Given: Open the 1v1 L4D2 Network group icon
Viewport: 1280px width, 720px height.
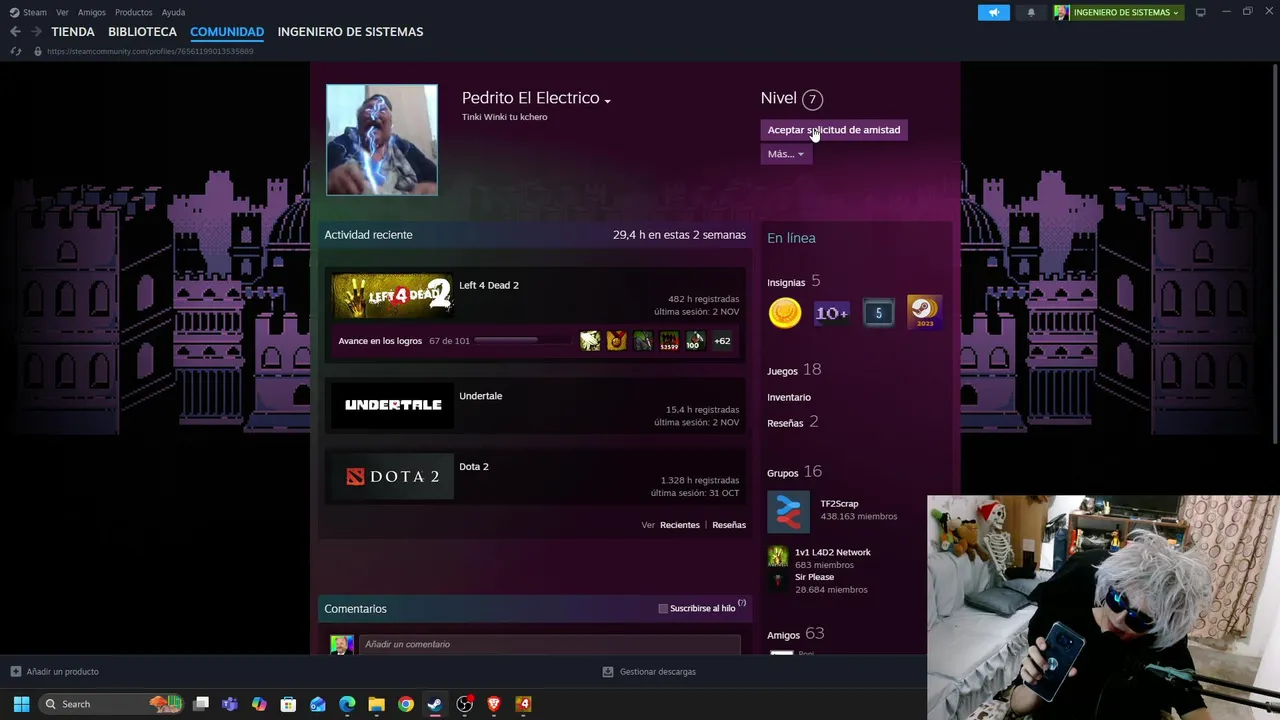Looking at the screenshot, I should point(777,557).
